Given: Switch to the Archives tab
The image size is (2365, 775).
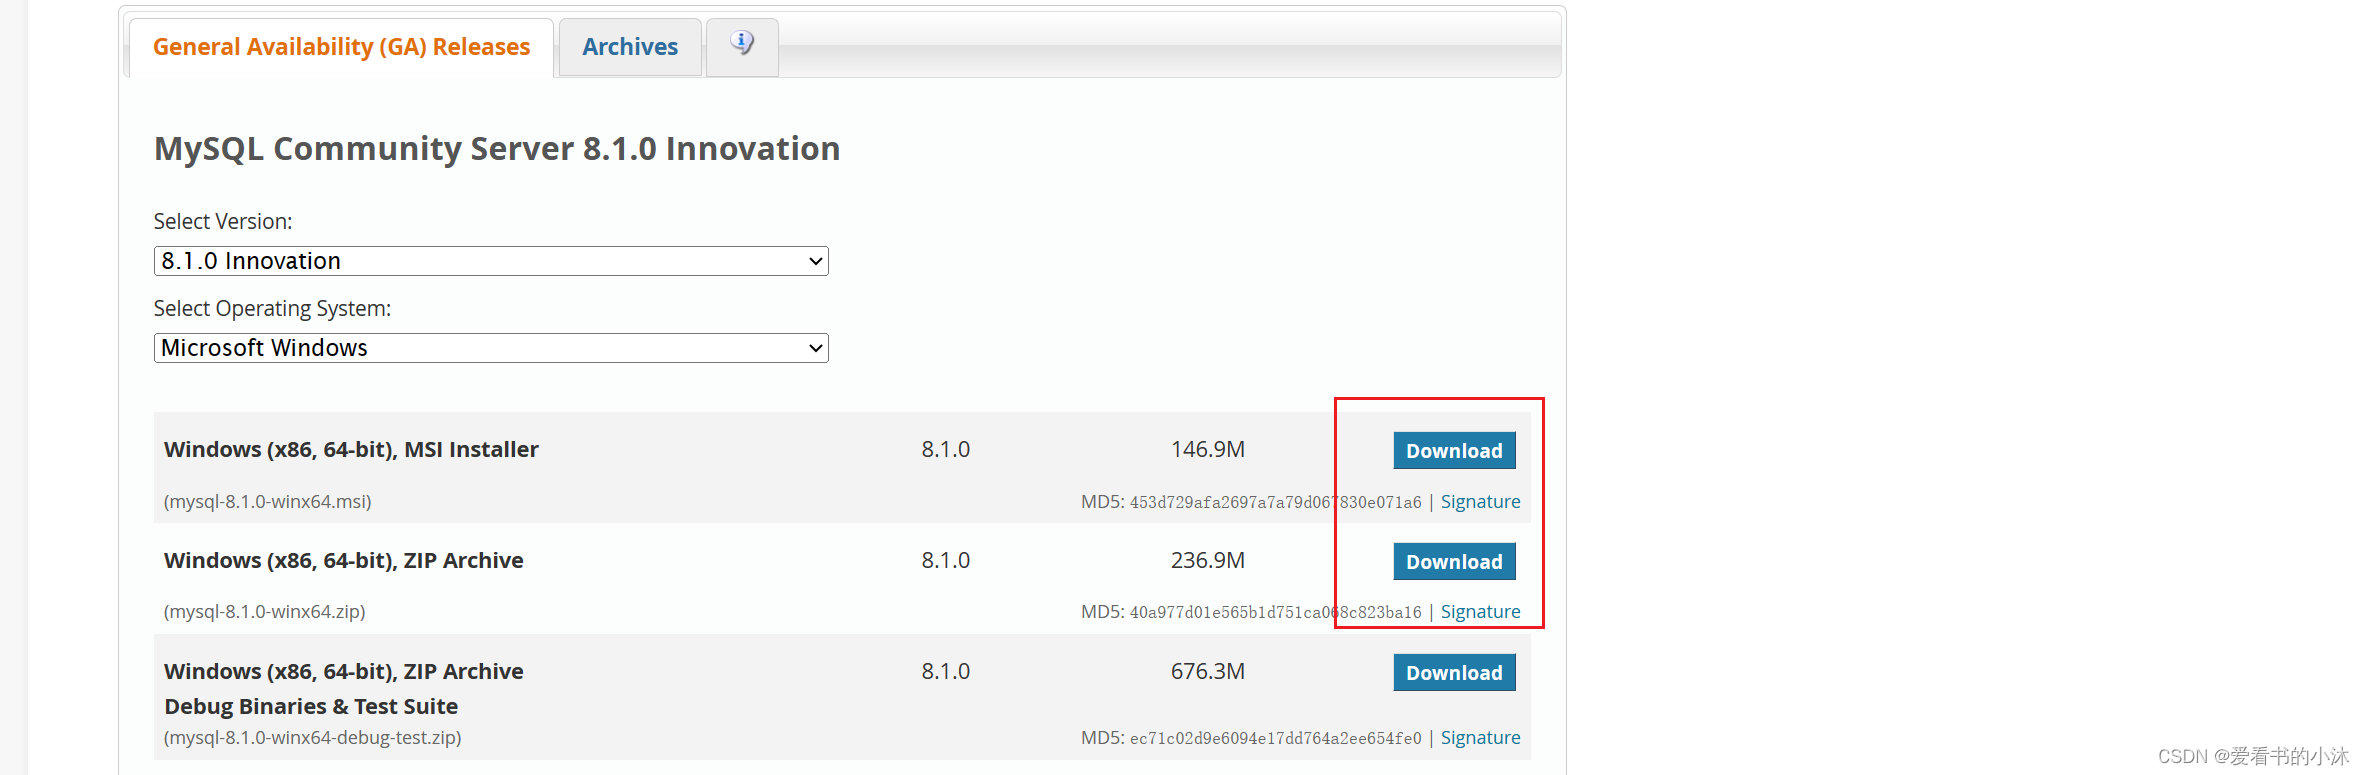Looking at the screenshot, I should 630,47.
